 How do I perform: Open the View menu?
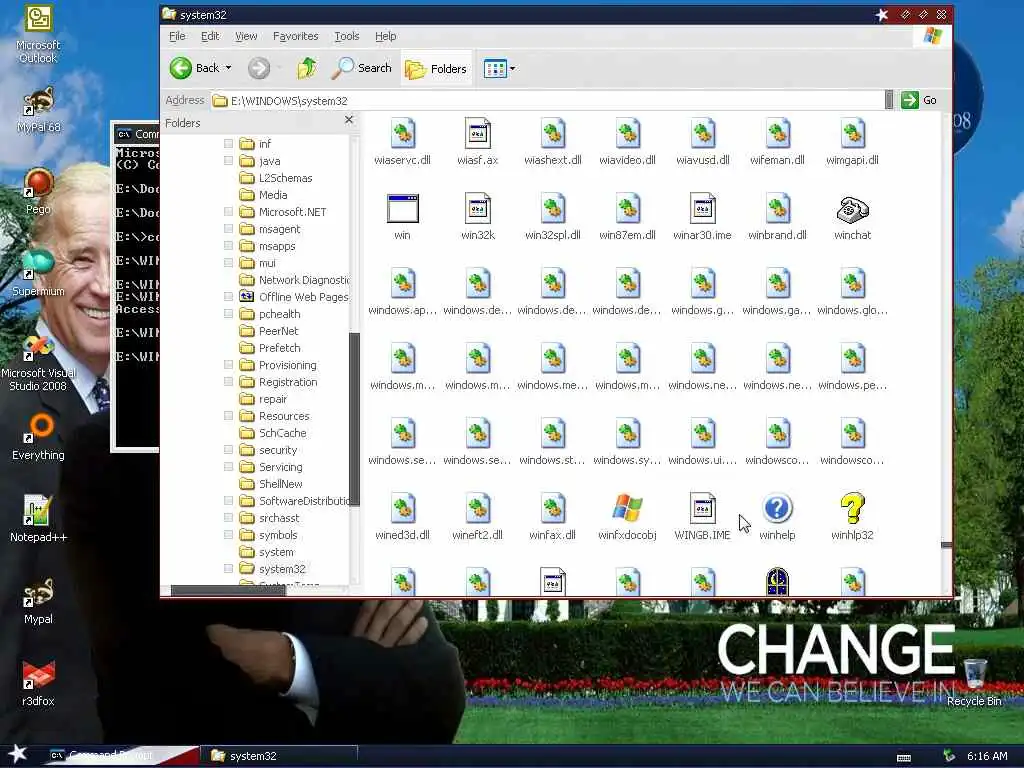pyautogui.click(x=246, y=36)
